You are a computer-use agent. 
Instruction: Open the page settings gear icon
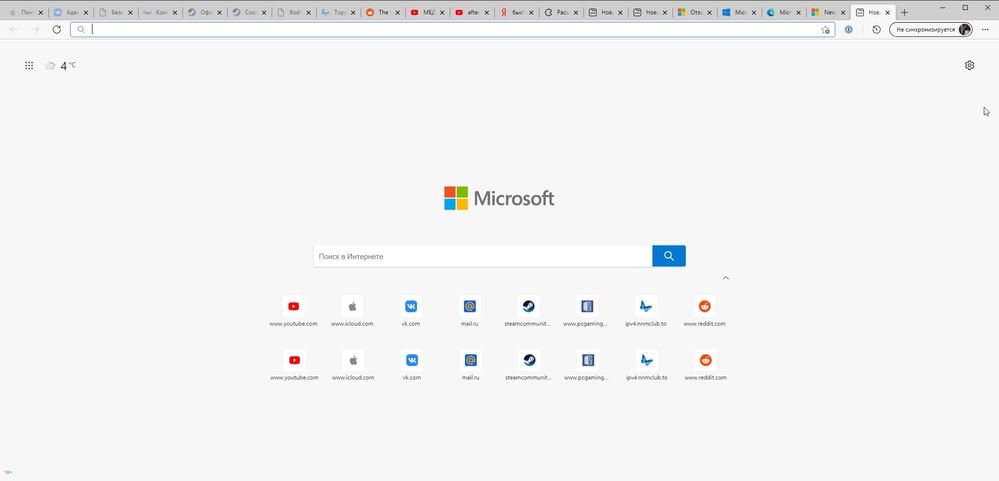969,65
